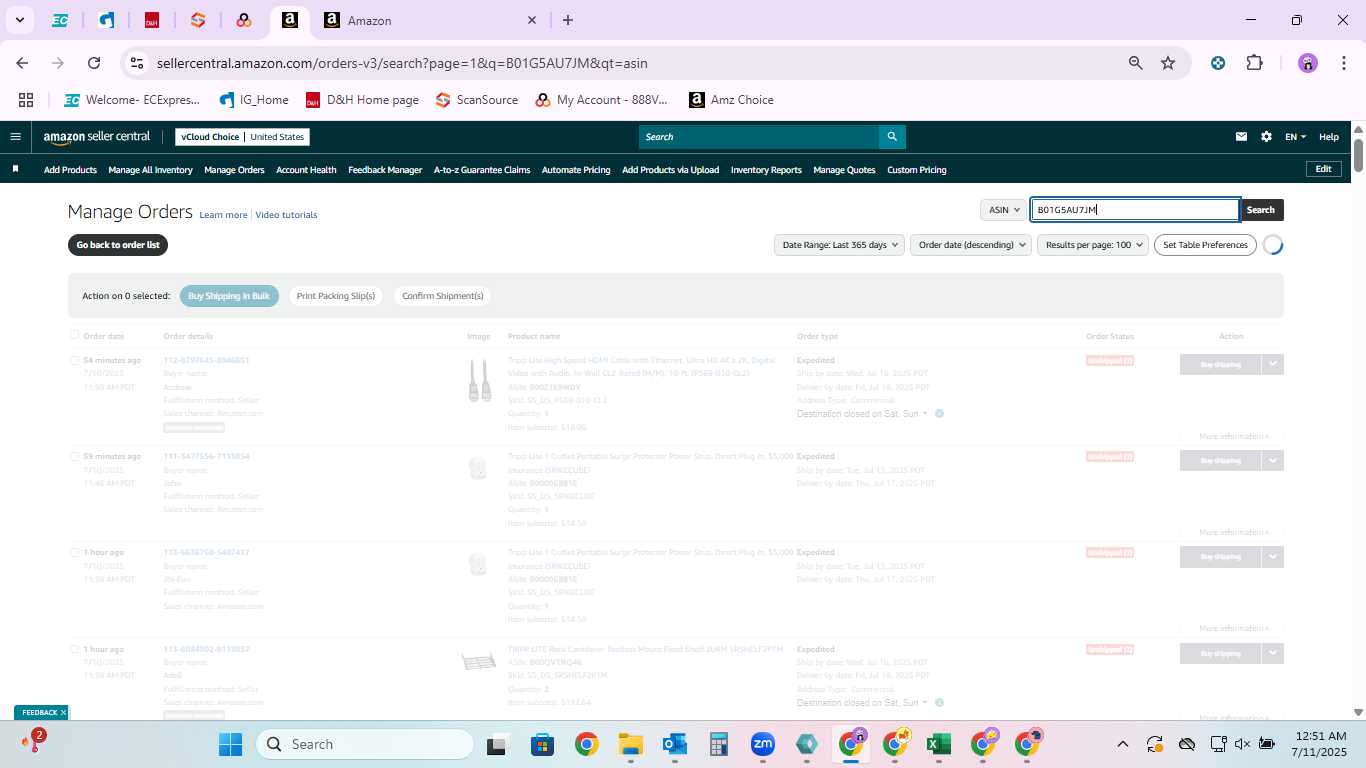Expand Buy shipping arrow for second order
The image size is (1366, 768).
1272,460
